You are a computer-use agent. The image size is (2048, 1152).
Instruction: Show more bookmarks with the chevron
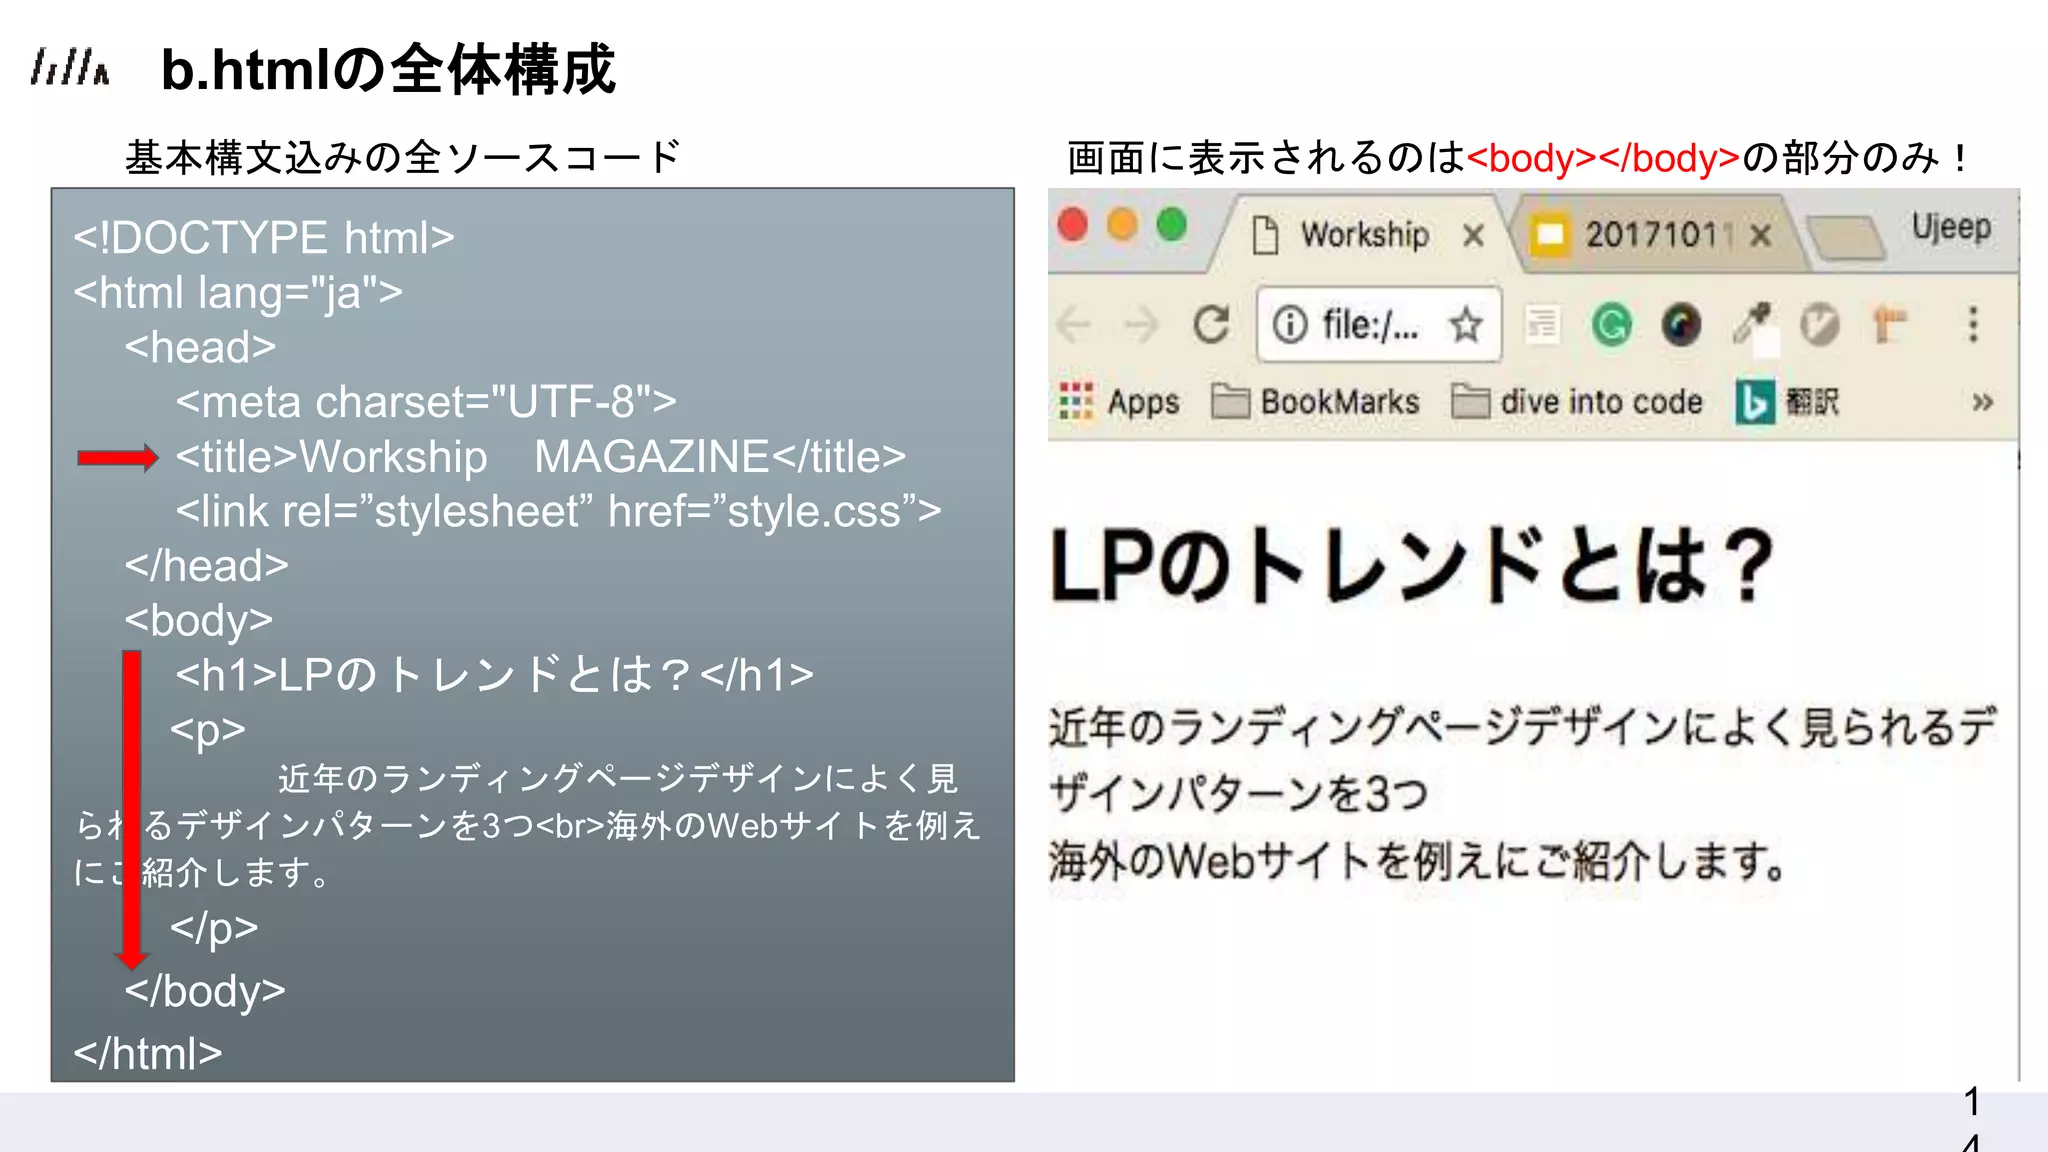tap(1982, 402)
